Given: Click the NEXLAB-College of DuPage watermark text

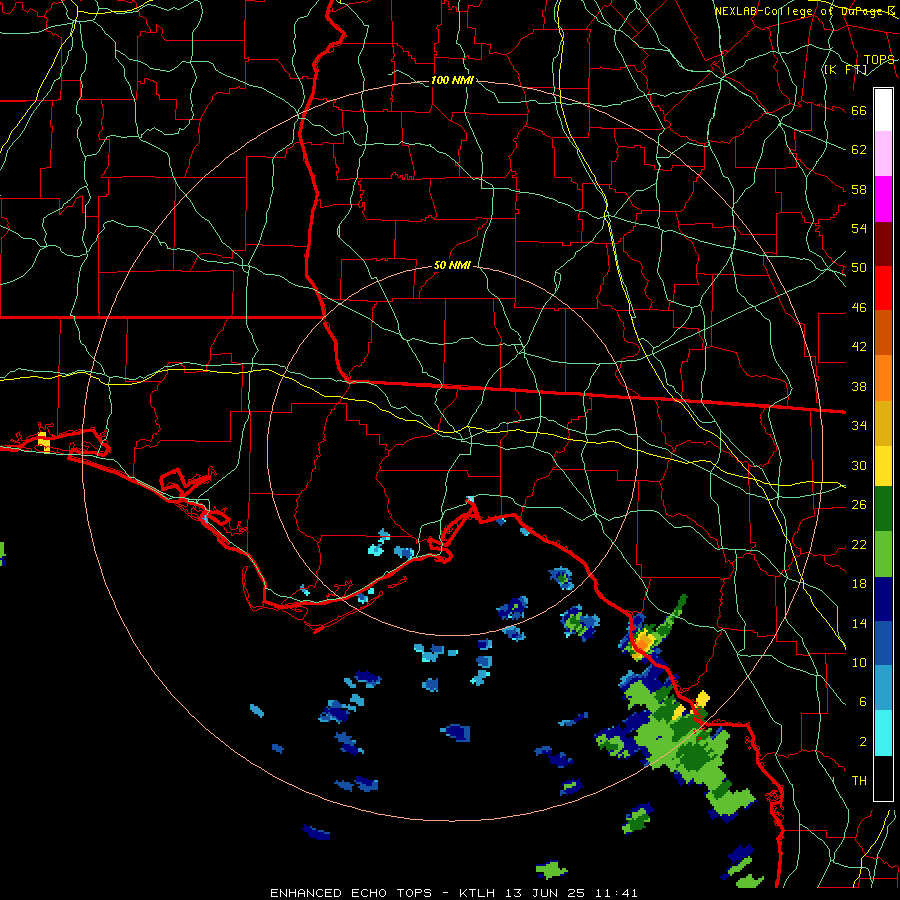Looking at the screenshot, I should pyautogui.click(x=804, y=11).
